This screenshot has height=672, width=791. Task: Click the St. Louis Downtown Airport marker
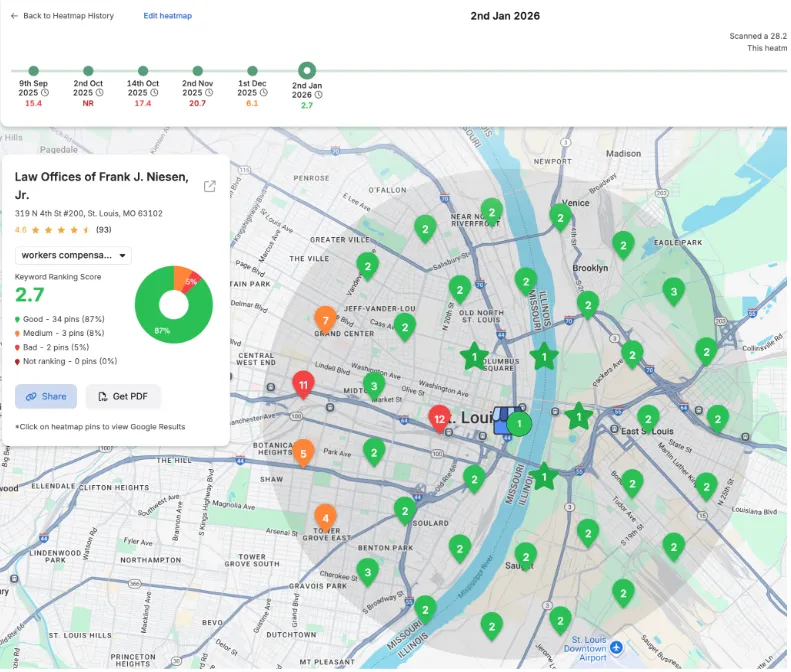(x=616, y=646)
